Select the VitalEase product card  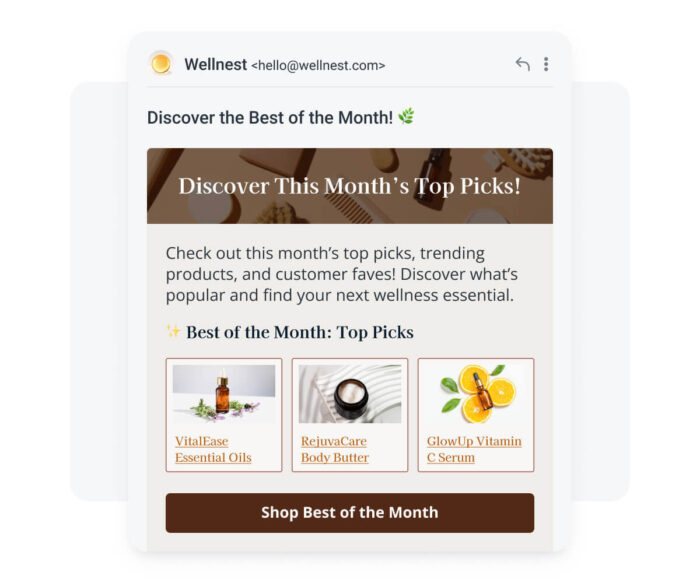224,415
